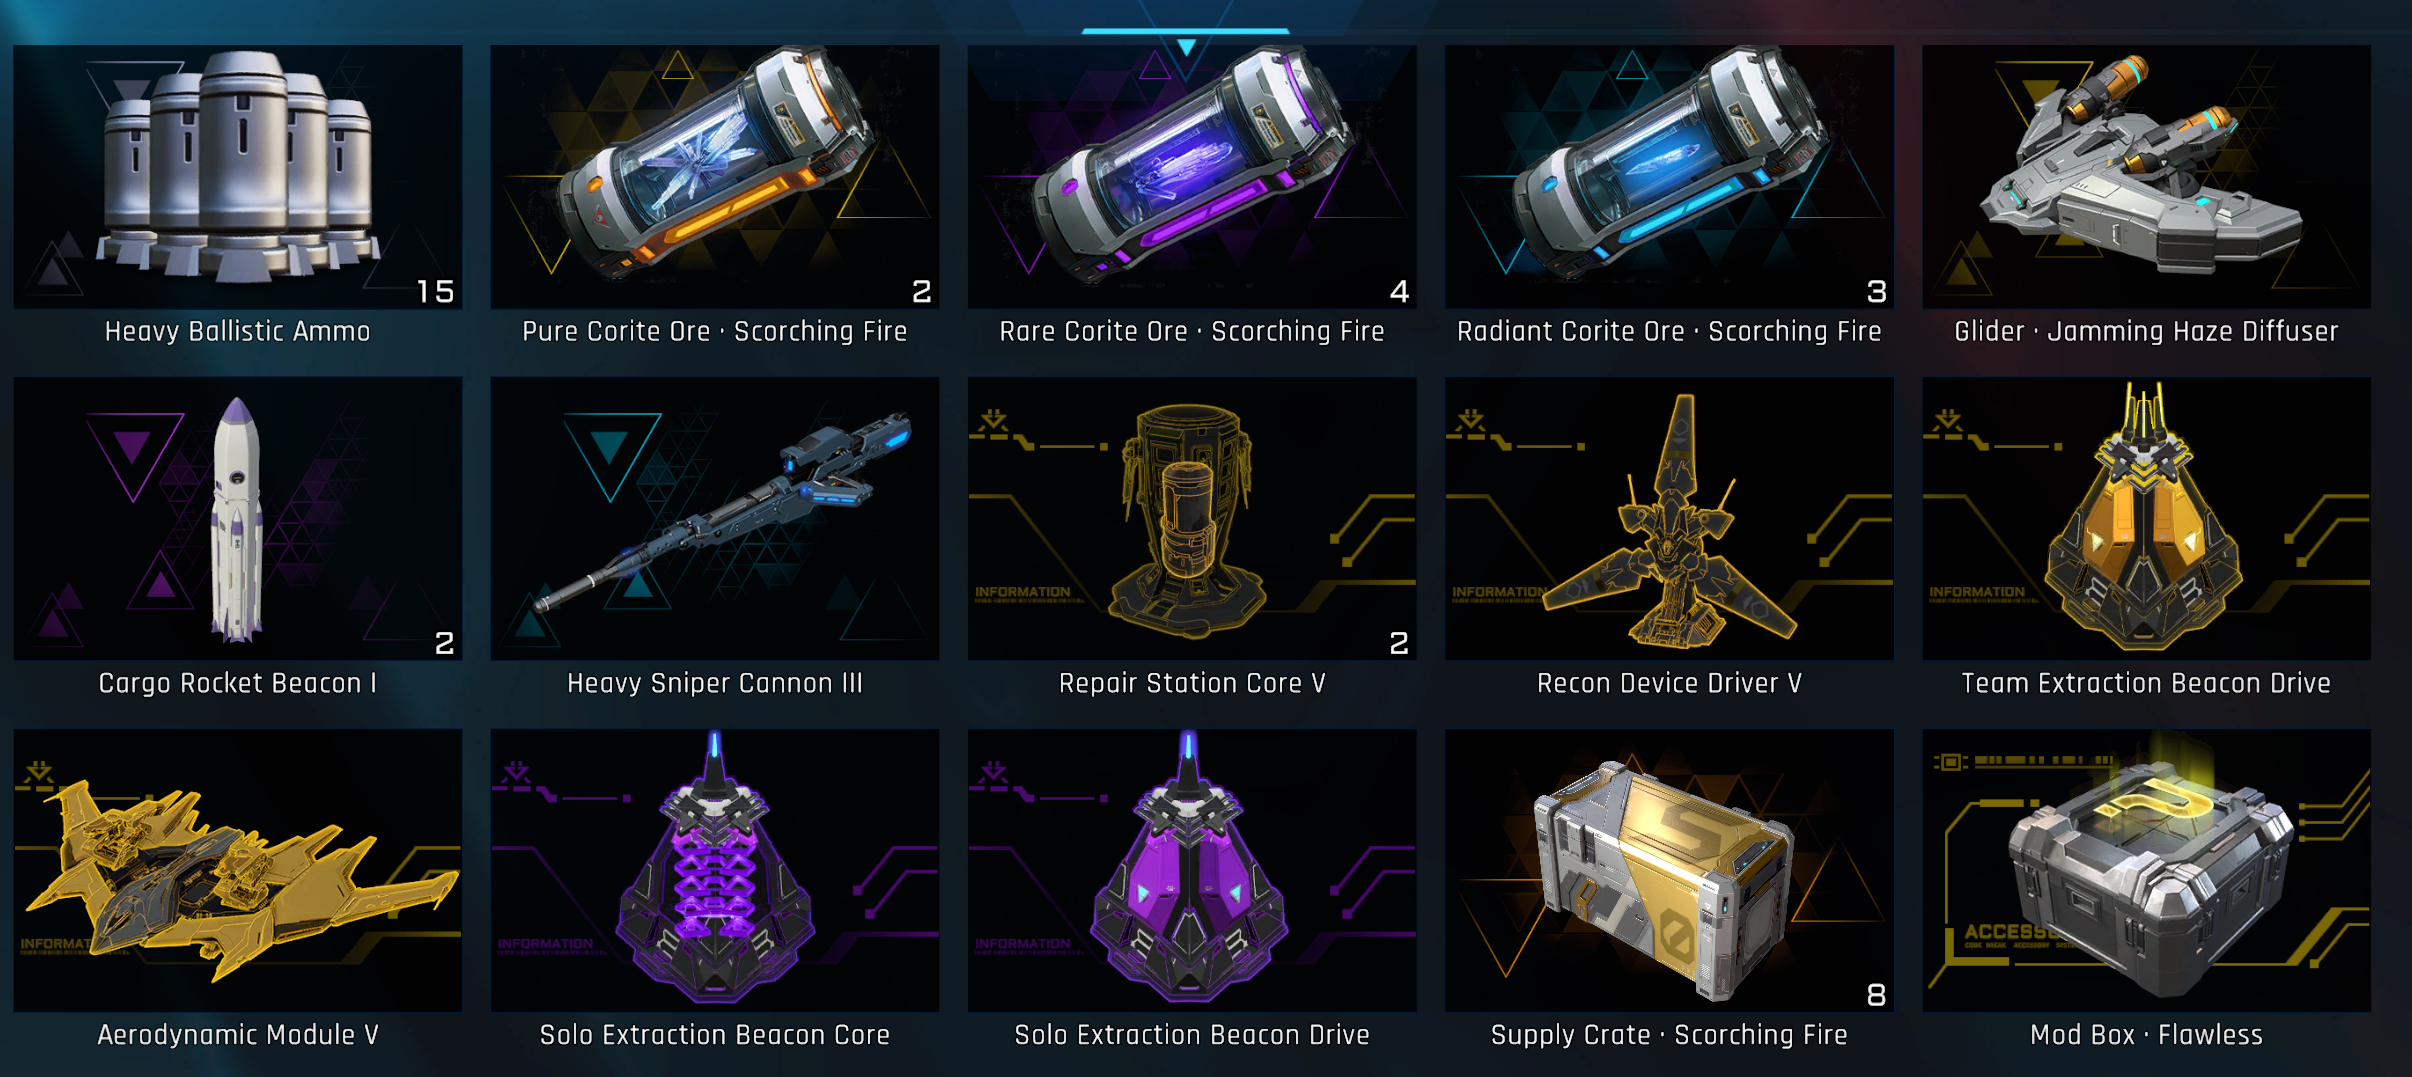Click the blue downward arrow marker at top
Screen dimensions: 2412x1077
(1186, 47)
